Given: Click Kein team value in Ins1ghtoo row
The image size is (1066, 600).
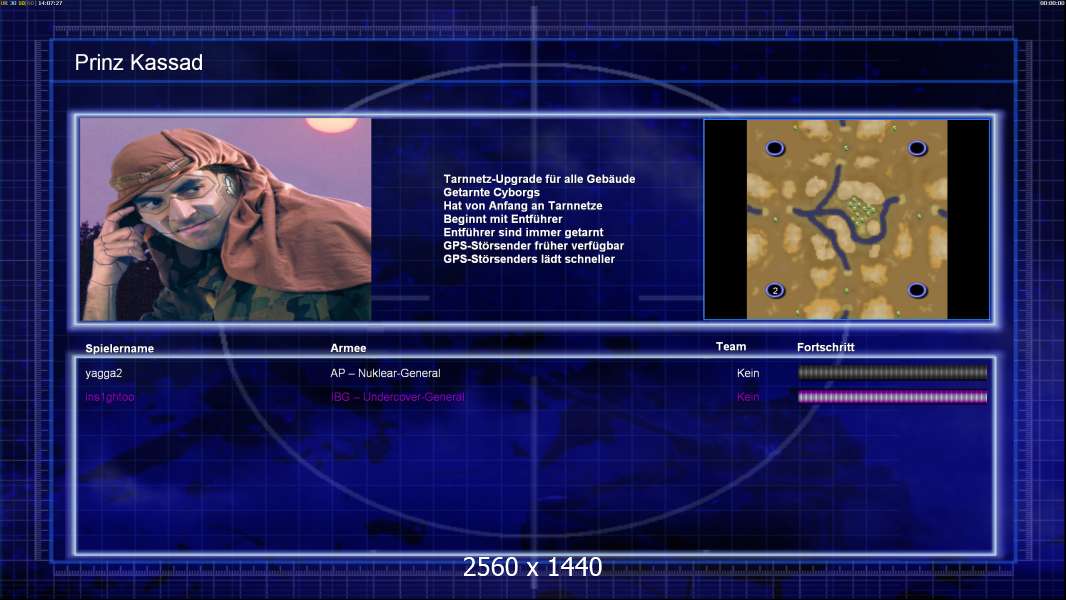Looking at the screenshot, I should 748,397.
